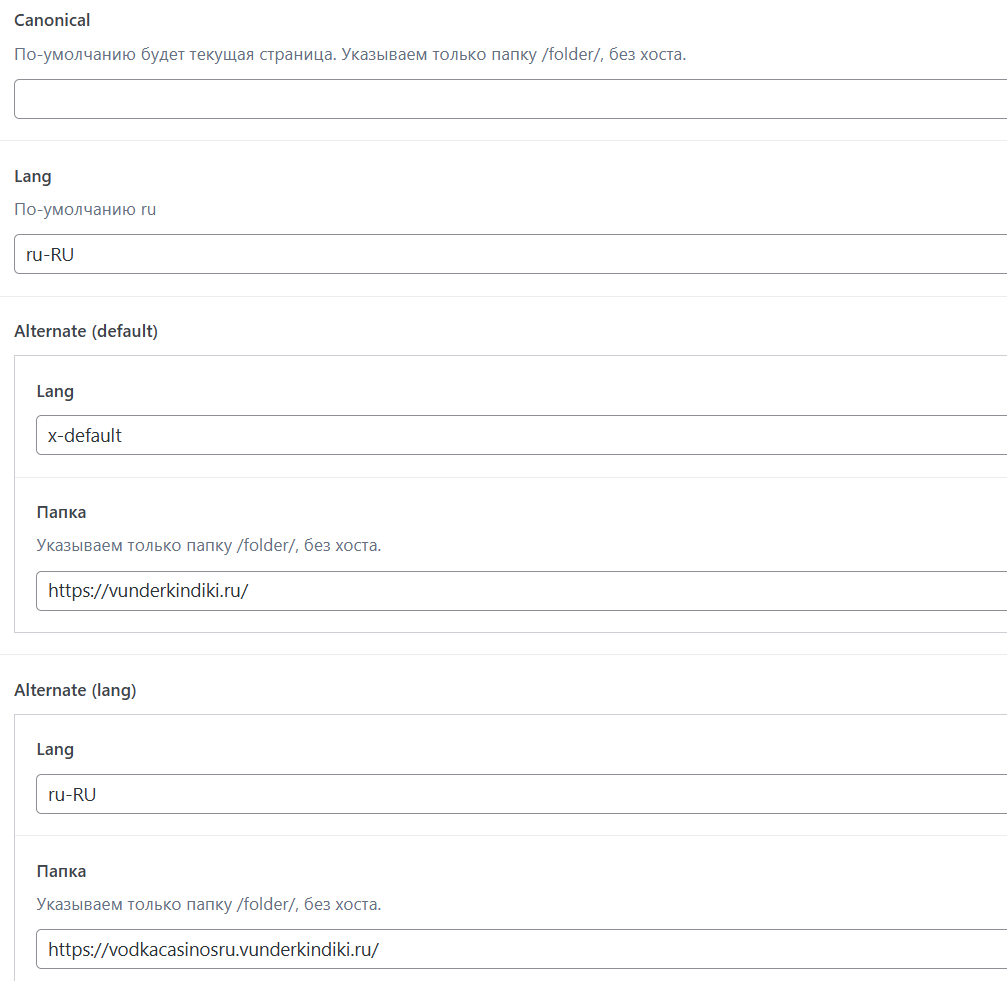Click the Canonical hint about текущая страница
The height and width of the screenshot is (981, 1007).
350,54
